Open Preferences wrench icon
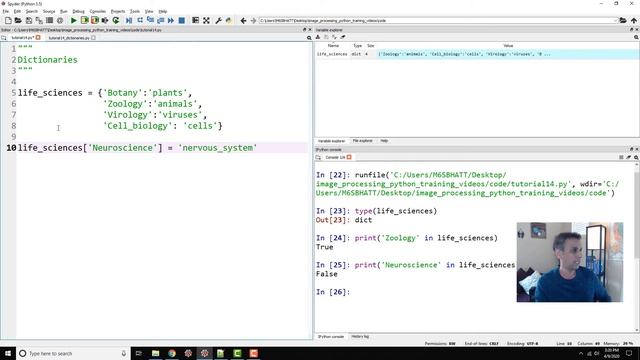This screenshot has width=640, height=360. pos(218,20)
